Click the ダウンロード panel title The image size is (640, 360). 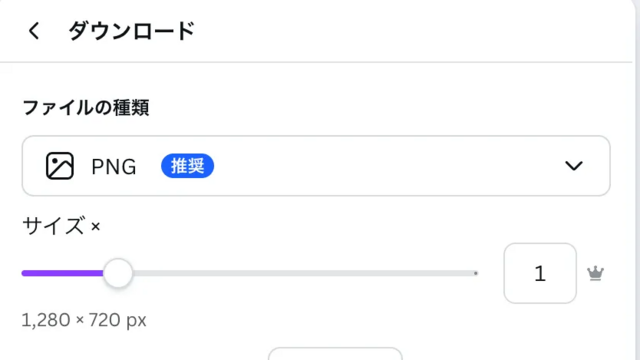point(131,31)
